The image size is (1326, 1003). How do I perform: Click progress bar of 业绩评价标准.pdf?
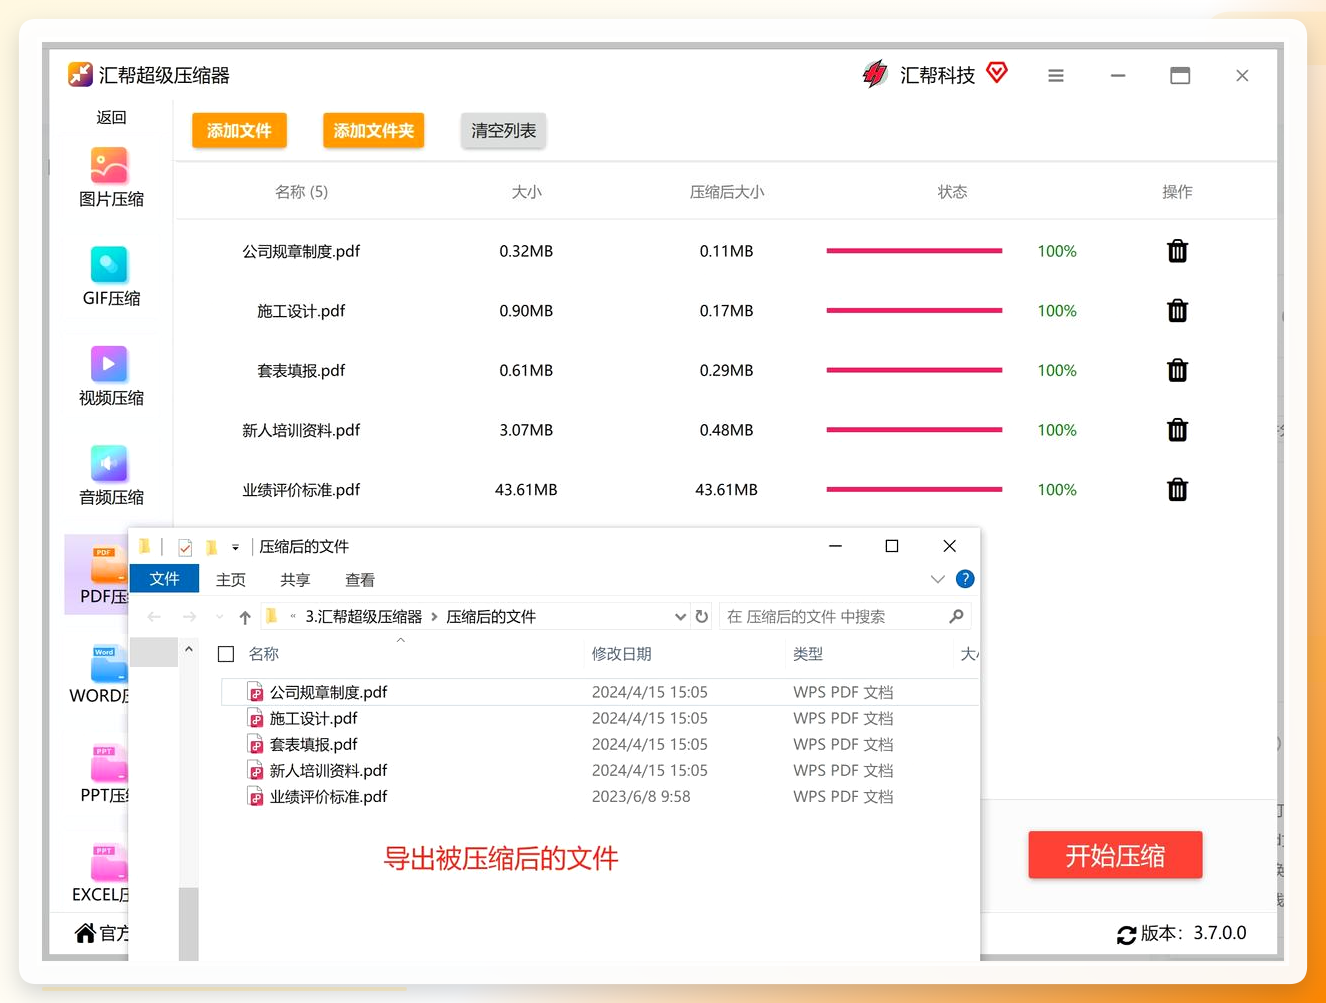913,490
